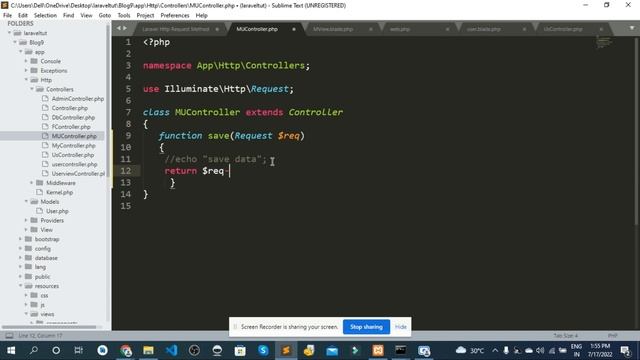Image resolution: width=640 pixels, height=360 pixels.
Task: Click unsaved dot on MUController.php tab
Action: tap(294, 29)
